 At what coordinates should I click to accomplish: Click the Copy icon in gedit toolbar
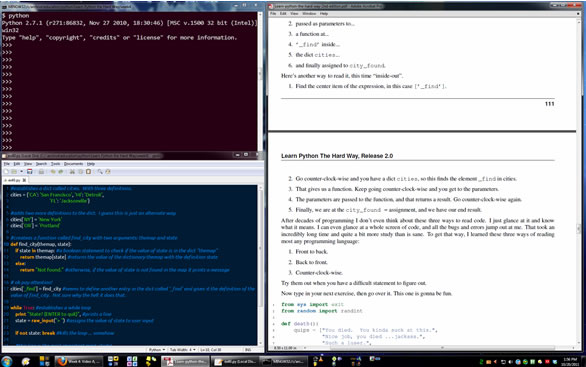(x=80, y=172)
